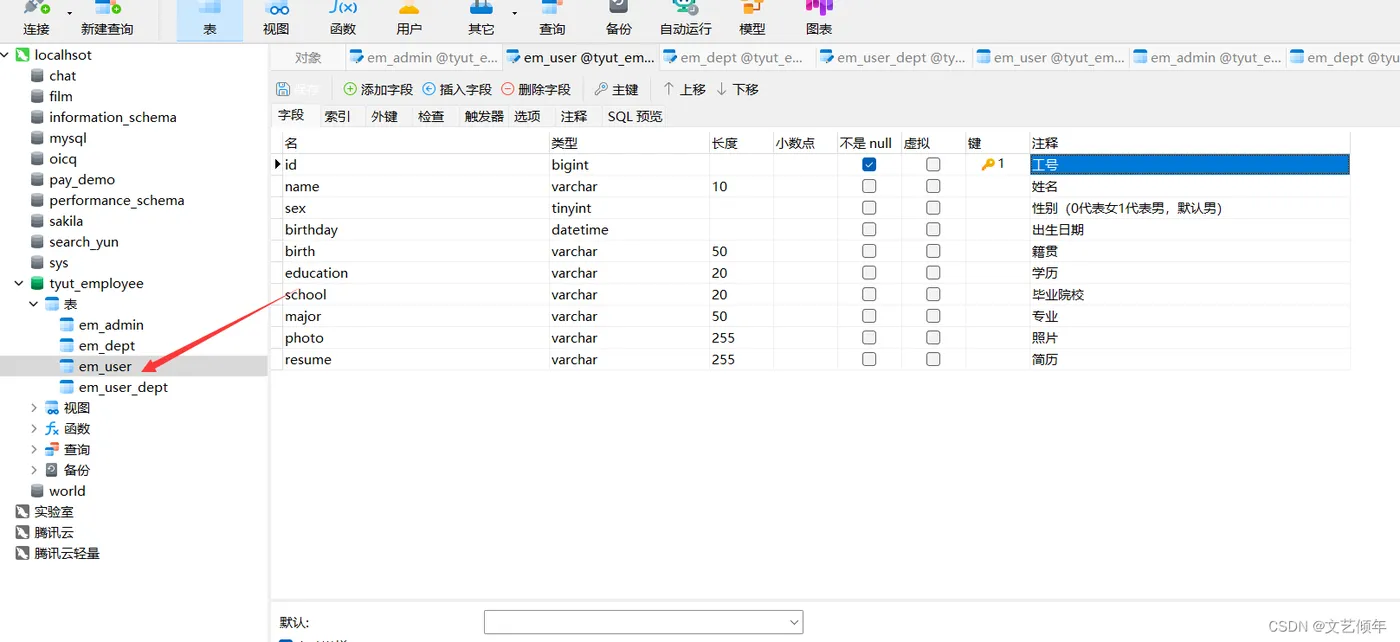Open the 其它 others toolbar icon
The height and width of the screenshot is (642, 1400).
(481, 19)
